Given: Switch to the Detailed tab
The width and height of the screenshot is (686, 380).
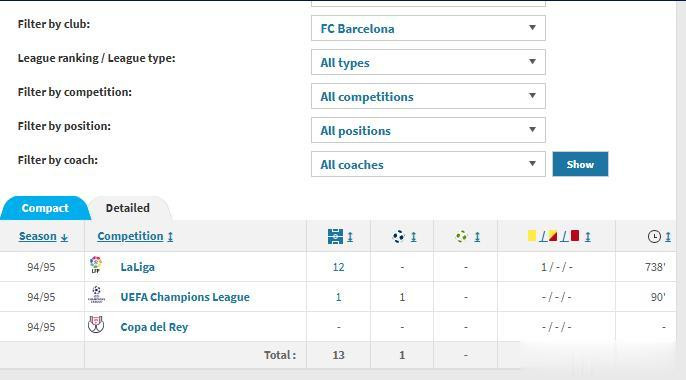Looking at the screenshot, I should pyautogui.click(x=128, y=208).
